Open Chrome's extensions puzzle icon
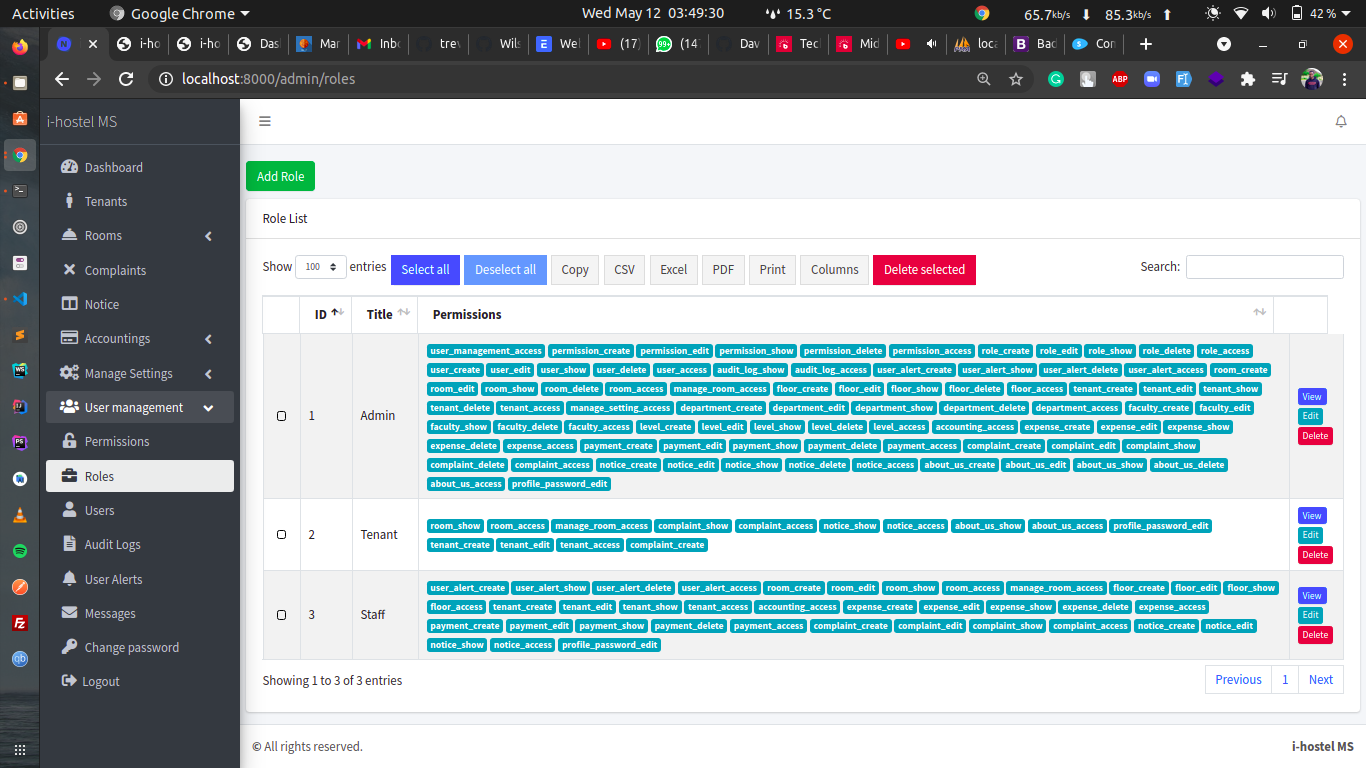Viewport: 1366px width, 768px height. pos(1247,79)
